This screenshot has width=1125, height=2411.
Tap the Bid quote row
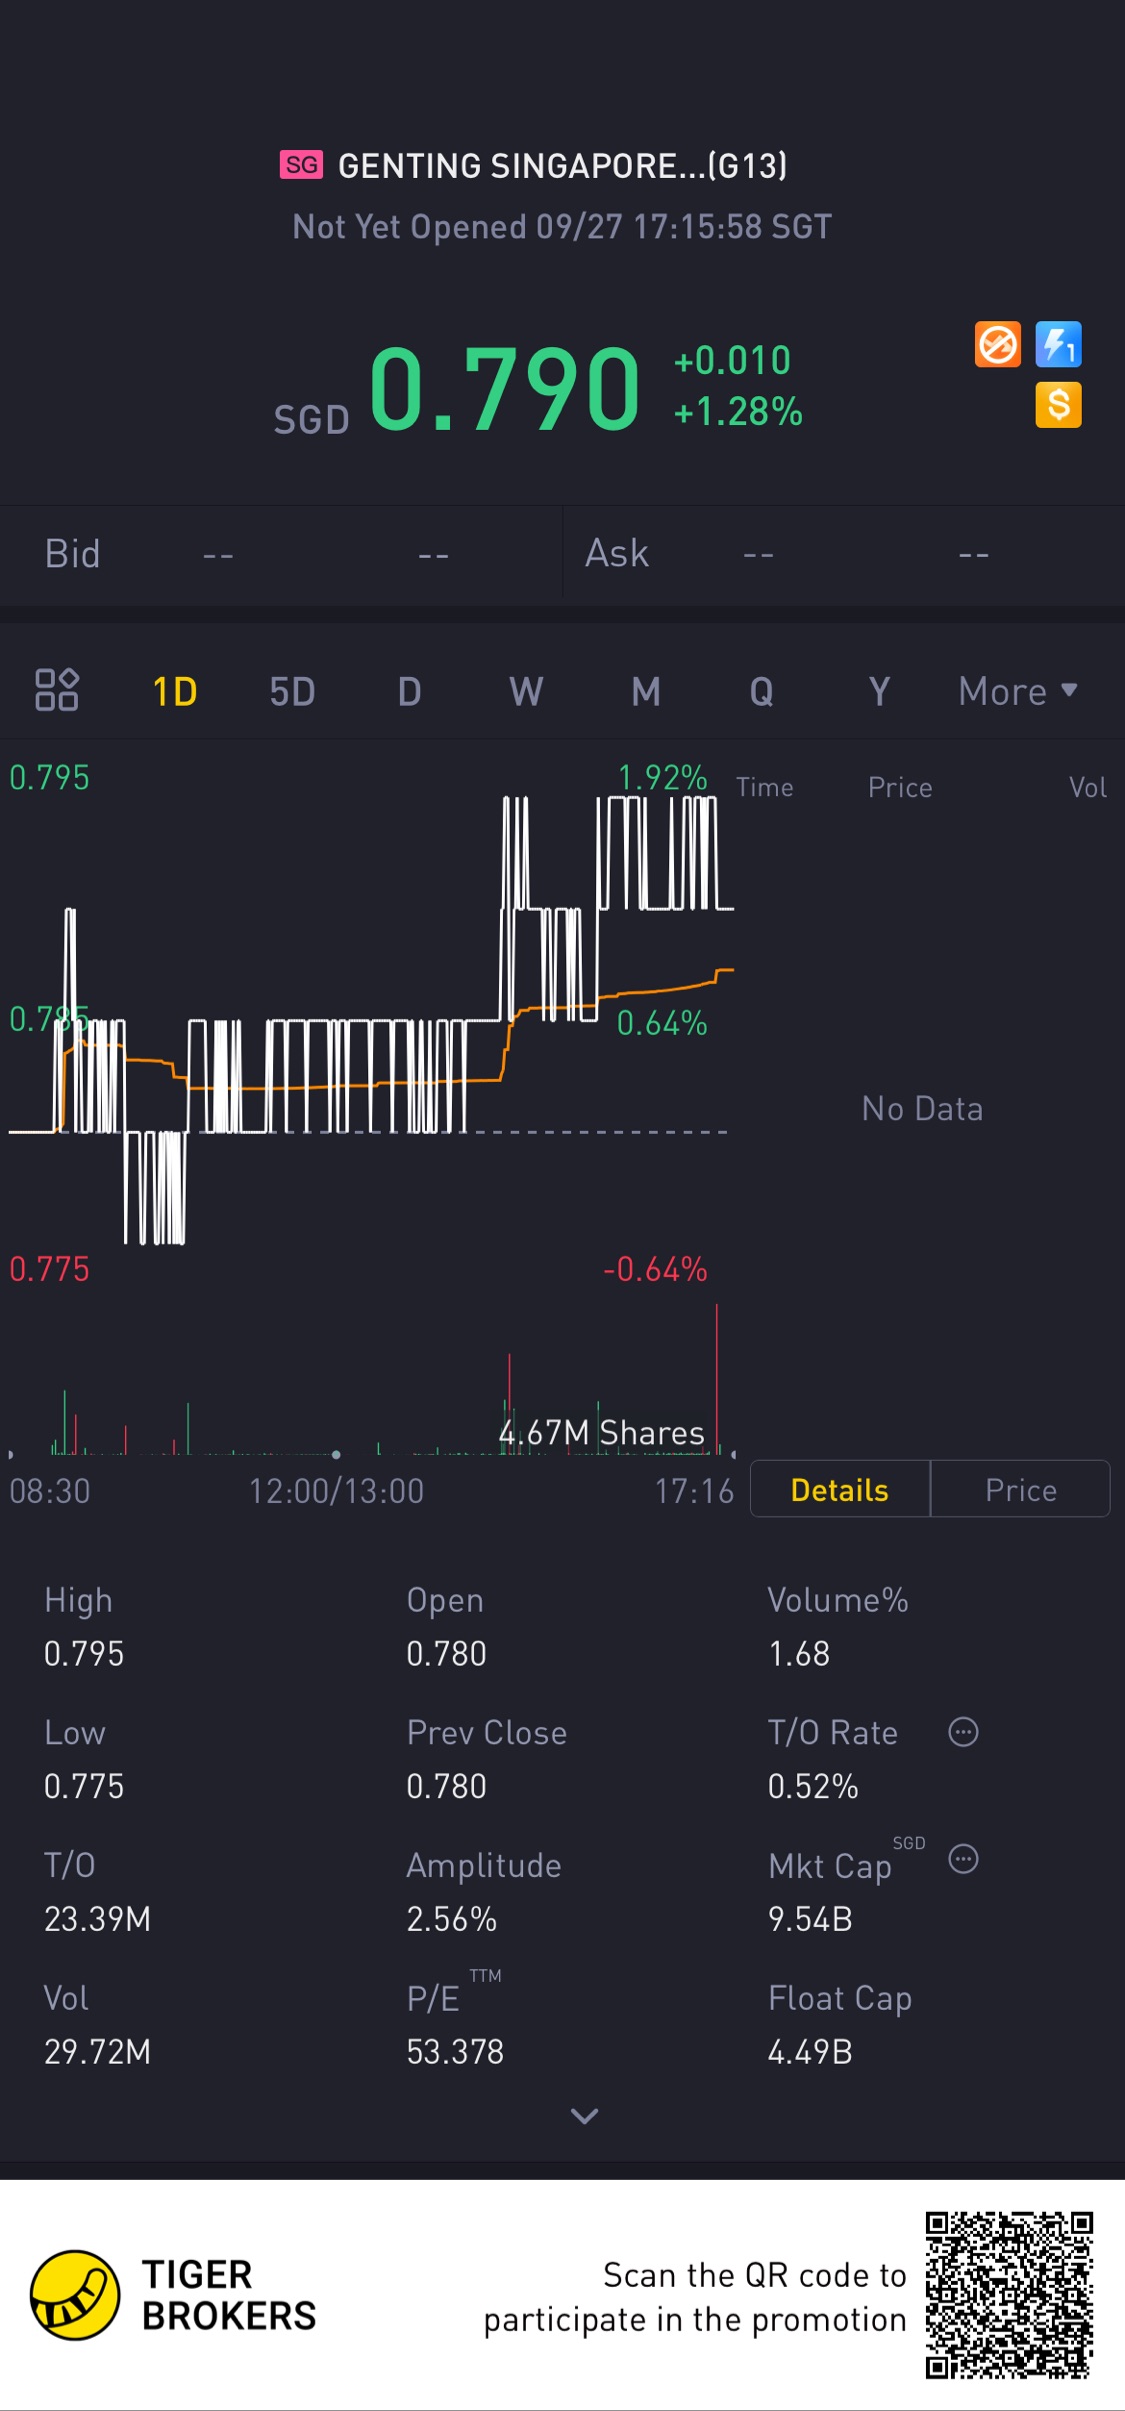280,554
